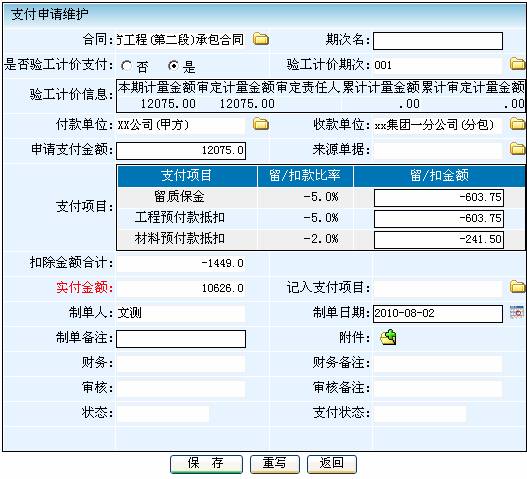Click the 制单备注 input field
527x479 pixels.
(181, 339)
